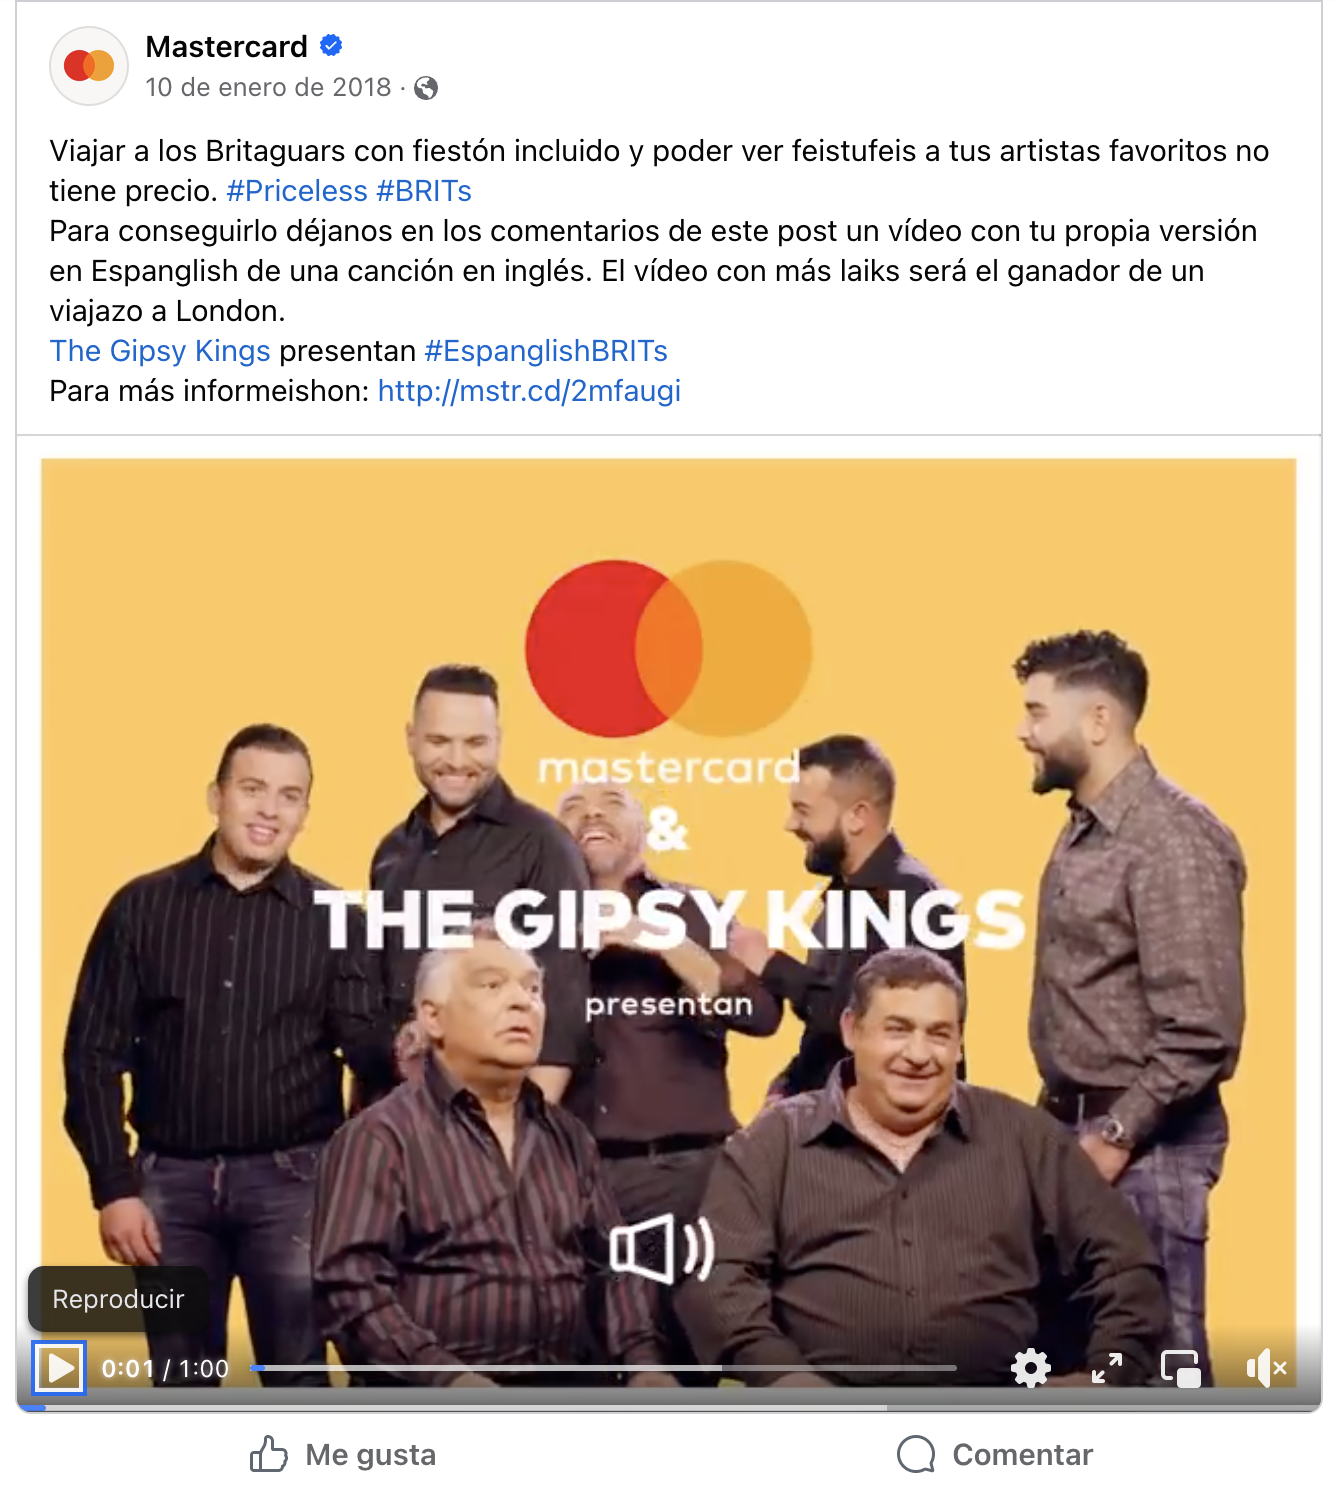
Task: Click the thumbs-up Me gusta button
Action: (x=343, y=1454)
